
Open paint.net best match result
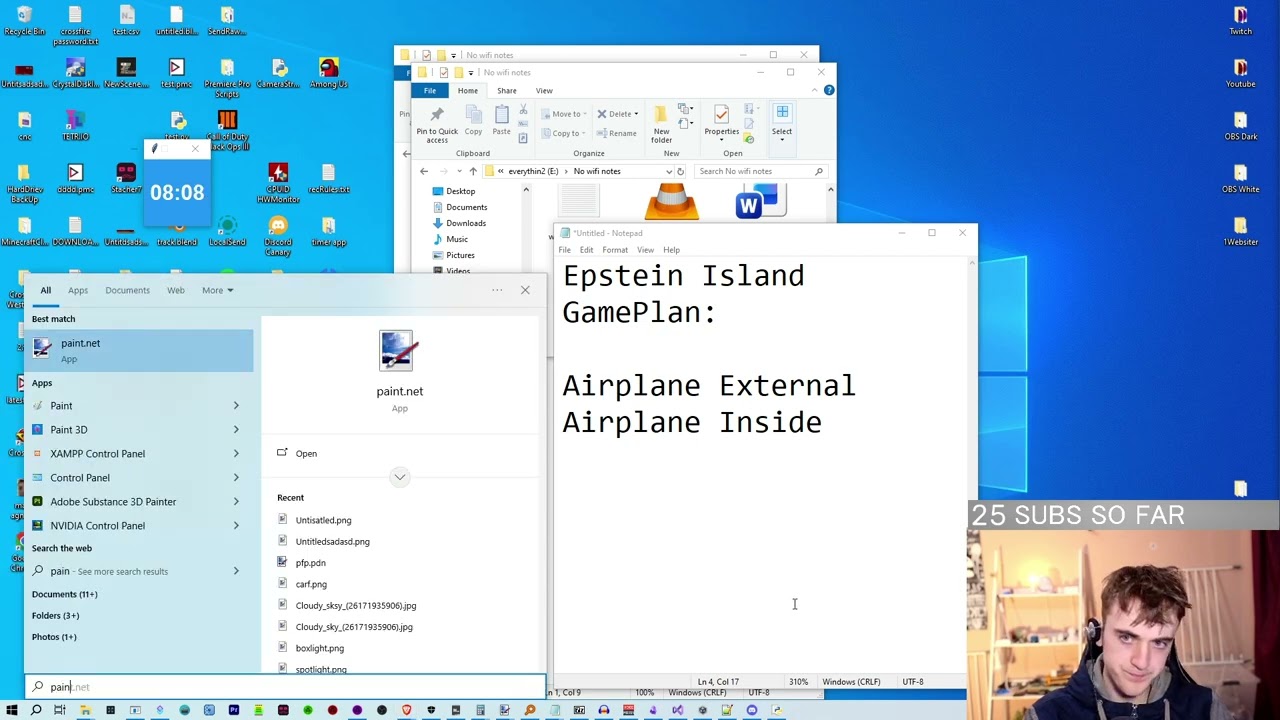point(139,351)
